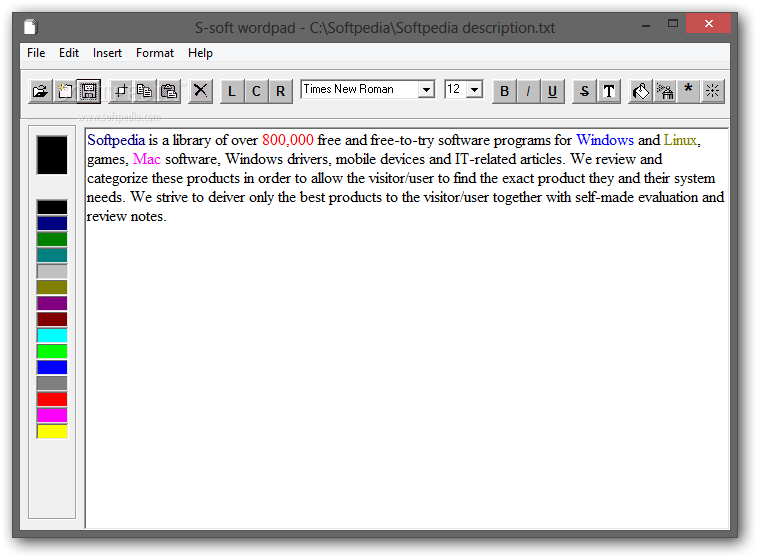Save the document with floppy disk icon
The height and width of the screenshot is (558, 758).
tap(88, 91)
